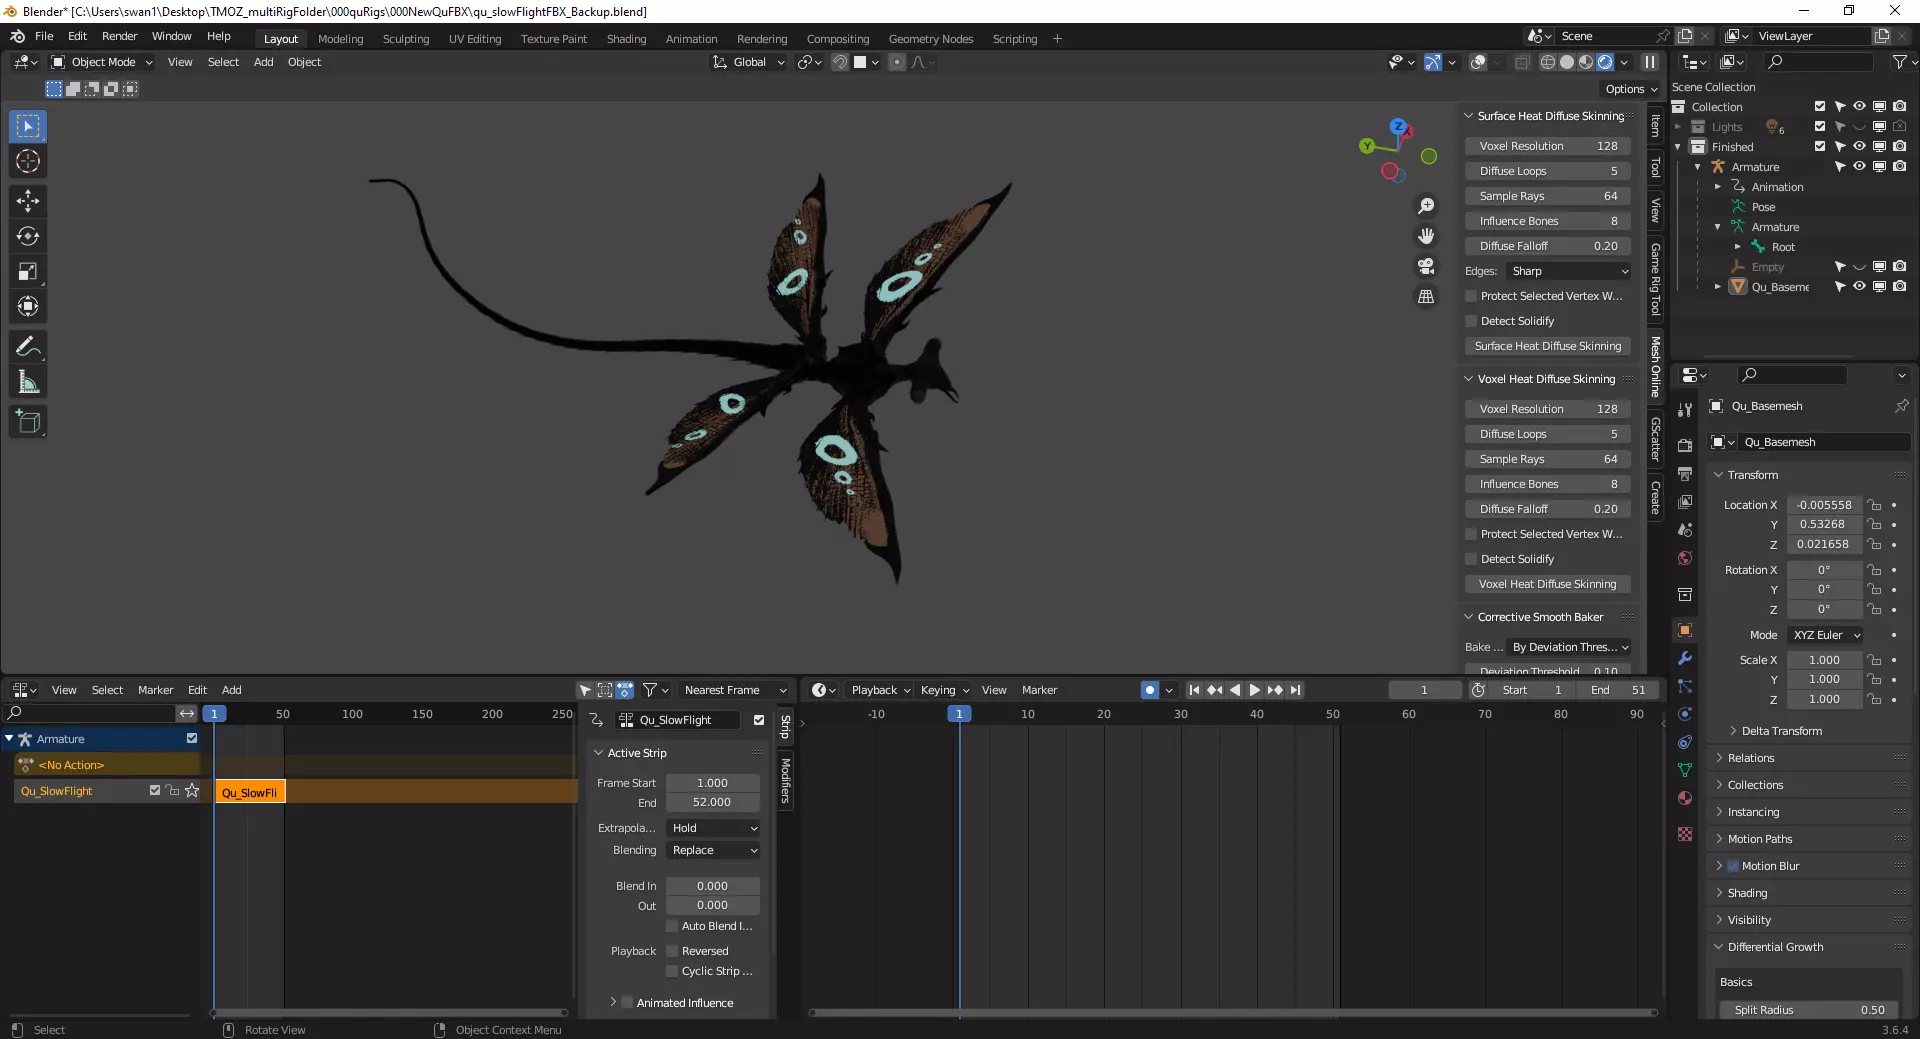Select the Rotate tool
Image resolution: width=1920 pixels, height=1039 pixels.
click(x=28, y=236)
